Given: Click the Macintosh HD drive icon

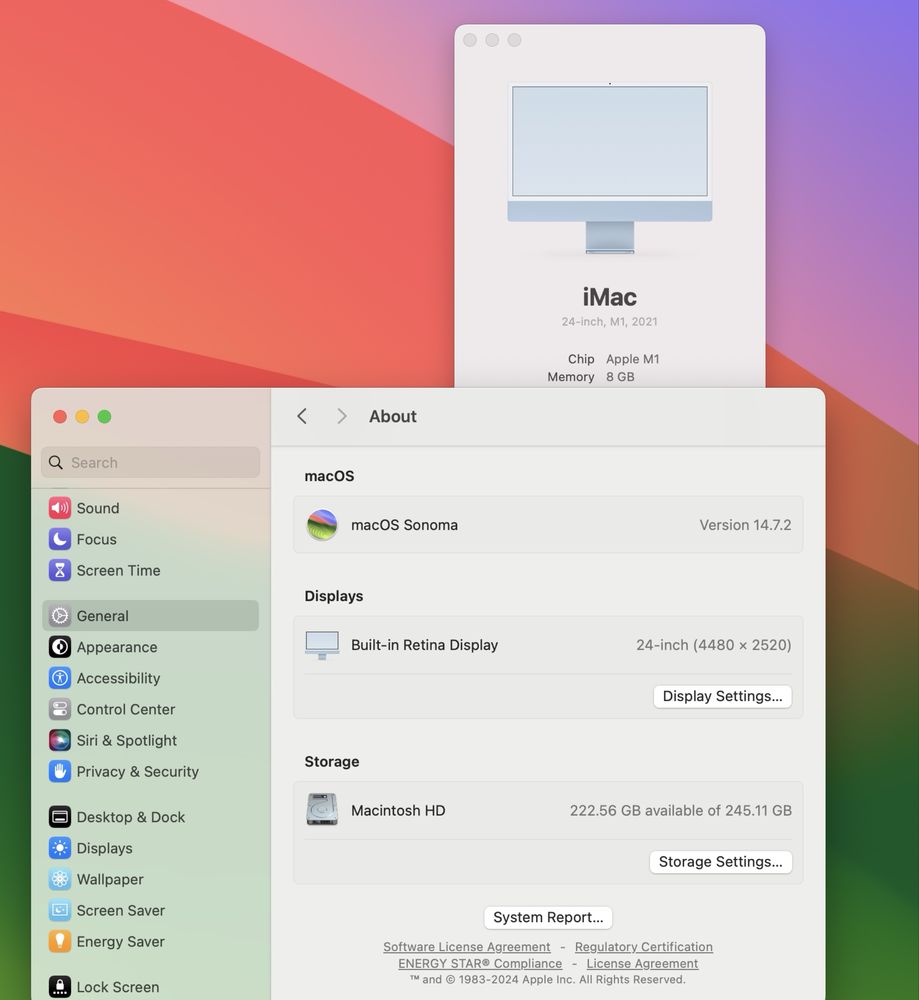Looking at the screenshot, I should click(x=322, y=810).
